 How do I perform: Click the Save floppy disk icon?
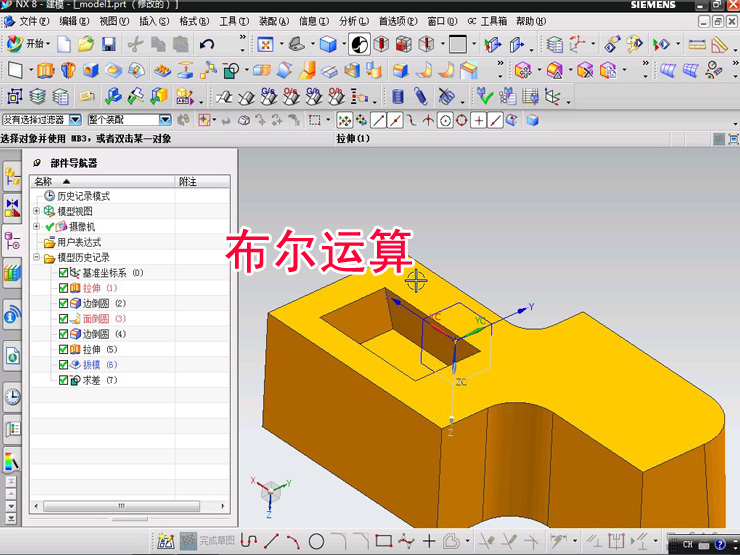pos(108,44)
